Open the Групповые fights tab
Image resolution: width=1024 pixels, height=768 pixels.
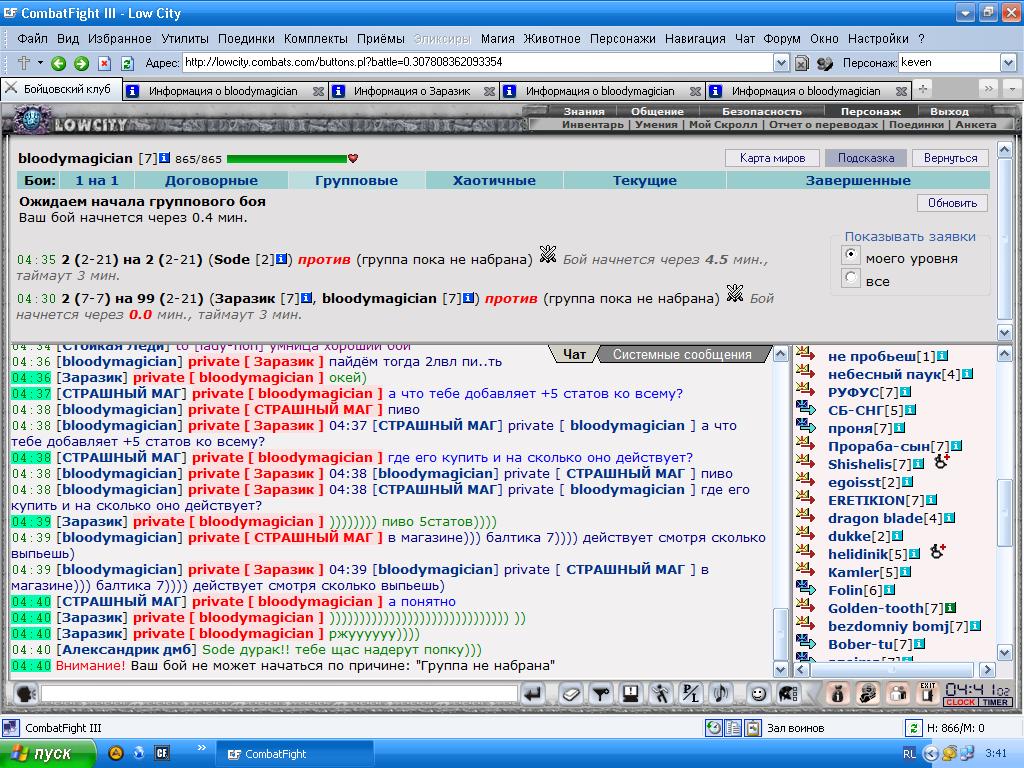pyautogui.click(x=356, y=180)
